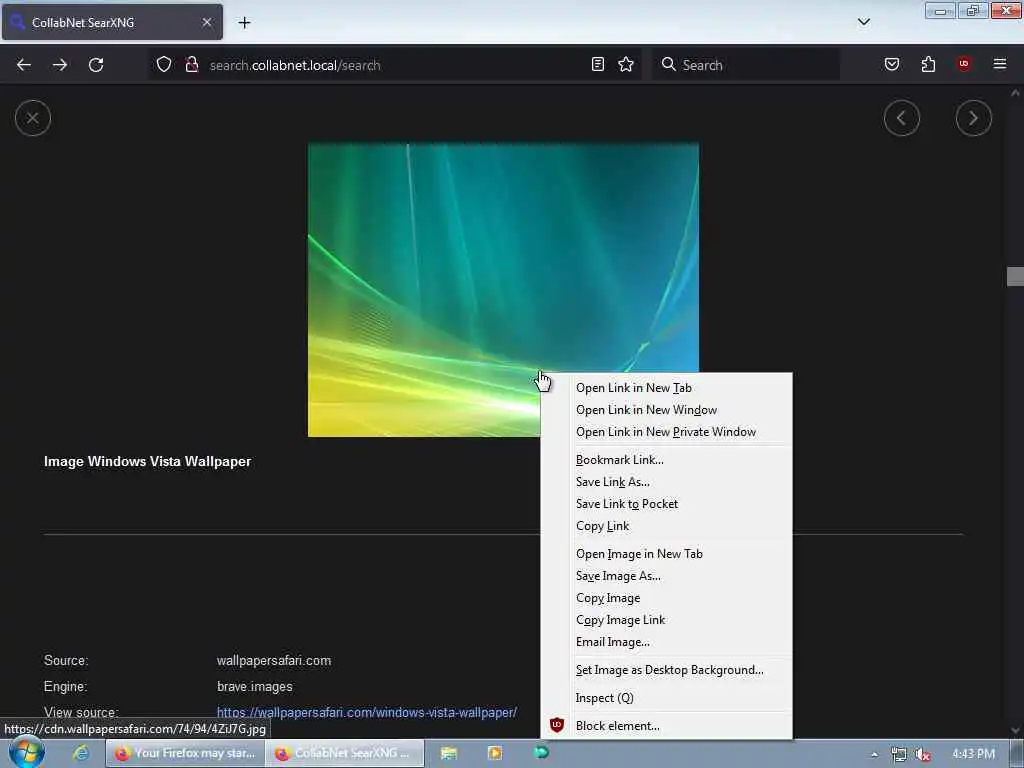Open a new tab with plus button
This screenshot has height=768, width=1024.
(244, 23)
